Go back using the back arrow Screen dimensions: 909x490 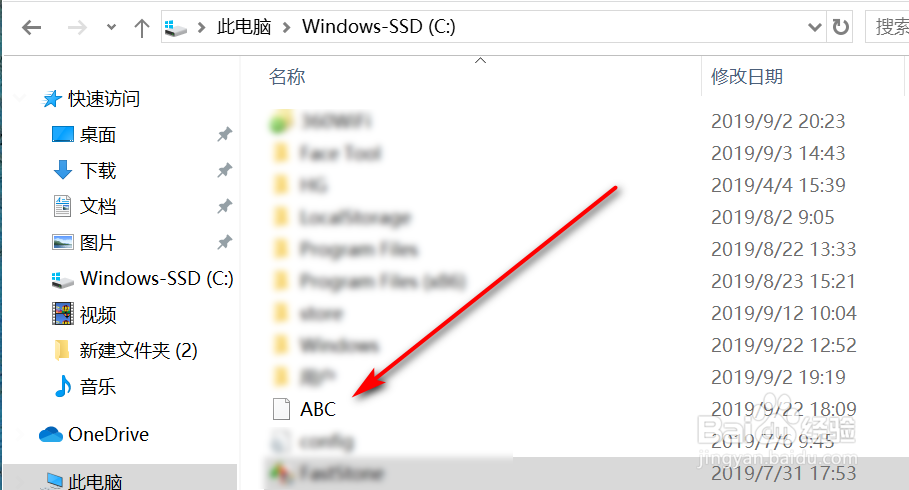pos(31,27)
